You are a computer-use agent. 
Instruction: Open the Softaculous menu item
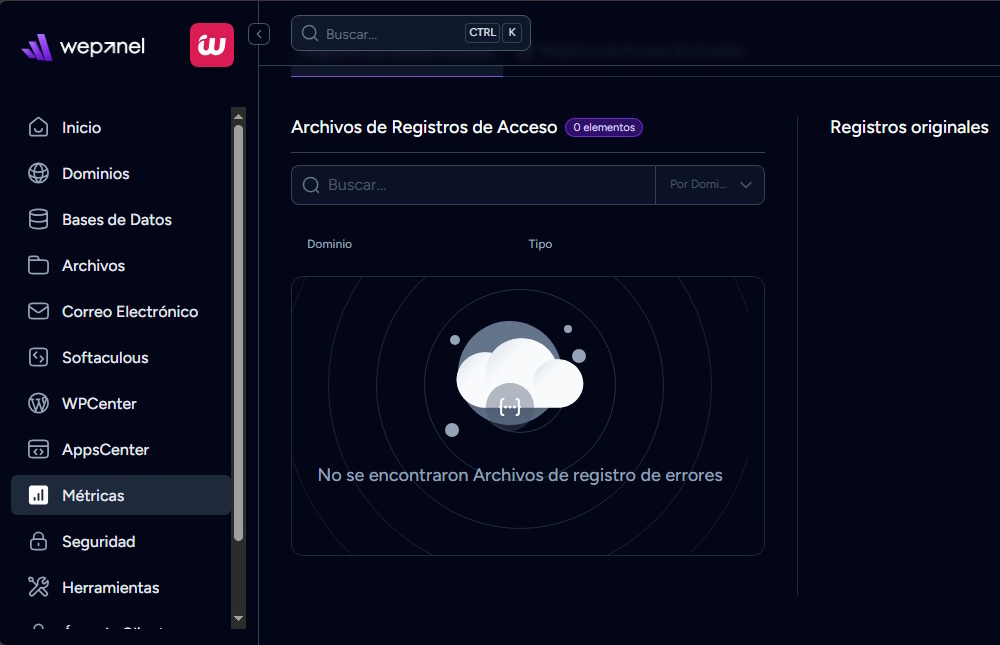point(104,358)
